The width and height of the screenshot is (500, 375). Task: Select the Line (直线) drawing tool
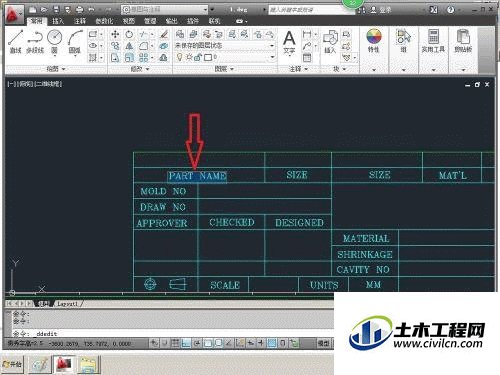tap(15, 41)
